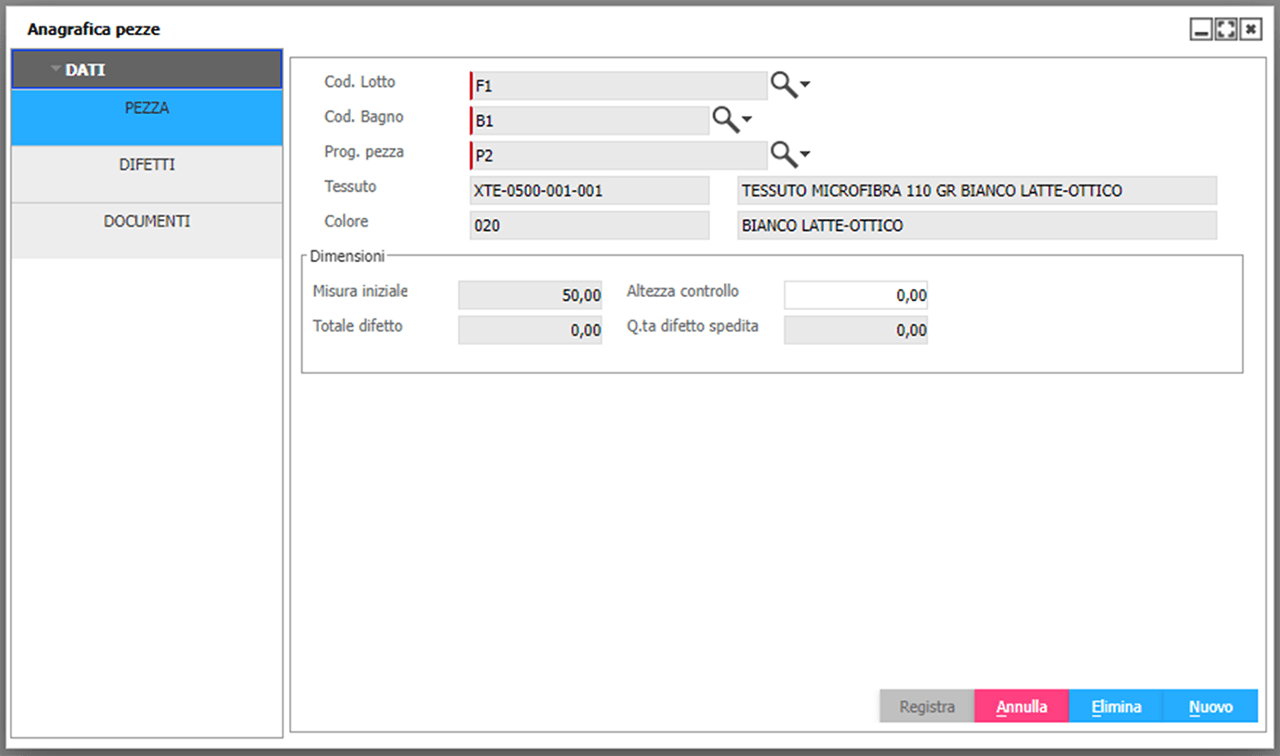Open the DOCUMENTI tab
The width and height of the screenshot is (1280, 756).
(146, 231)
